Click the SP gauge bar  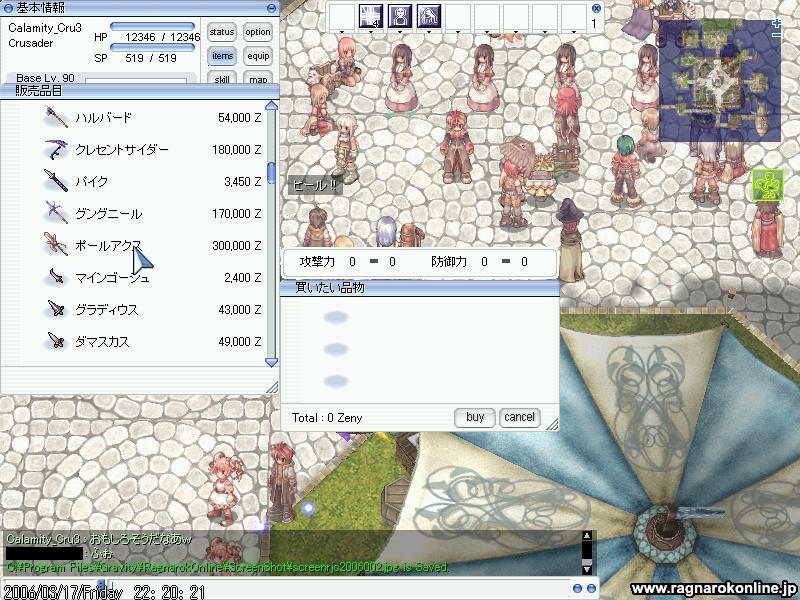pos(152,47)
